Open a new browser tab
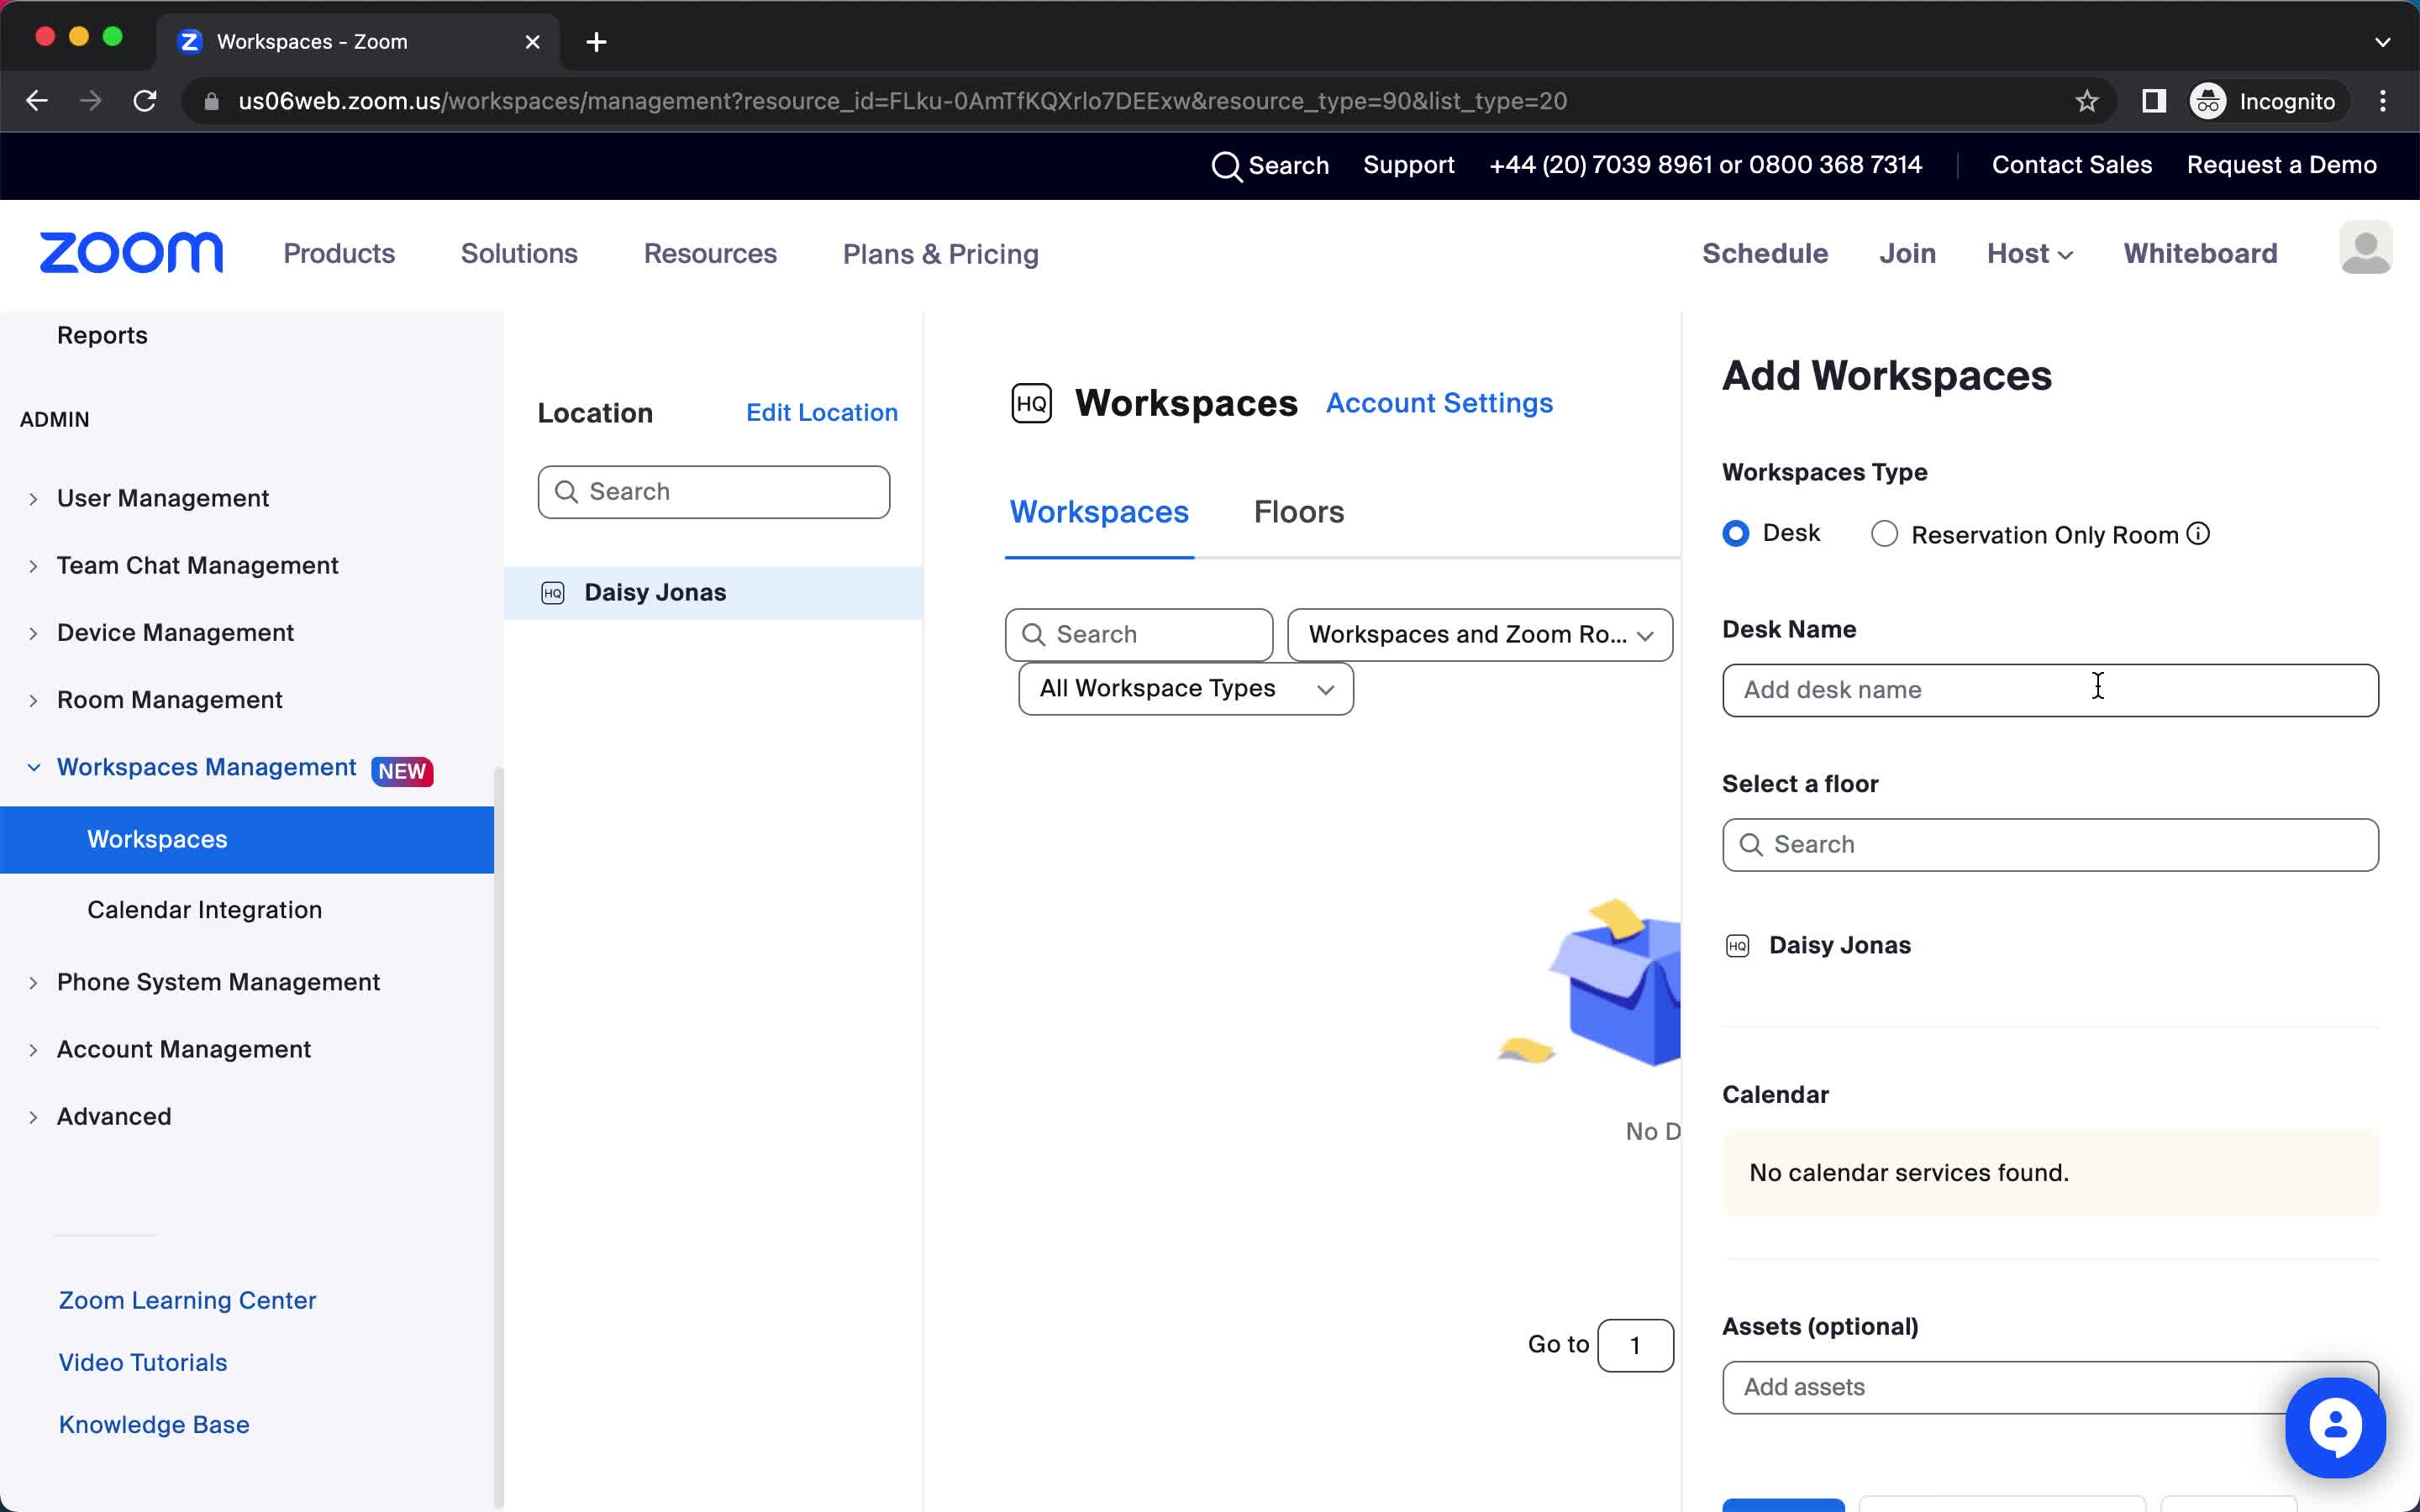The image size is (2420, 1512). pyautogui.click(x=596, y=42)
